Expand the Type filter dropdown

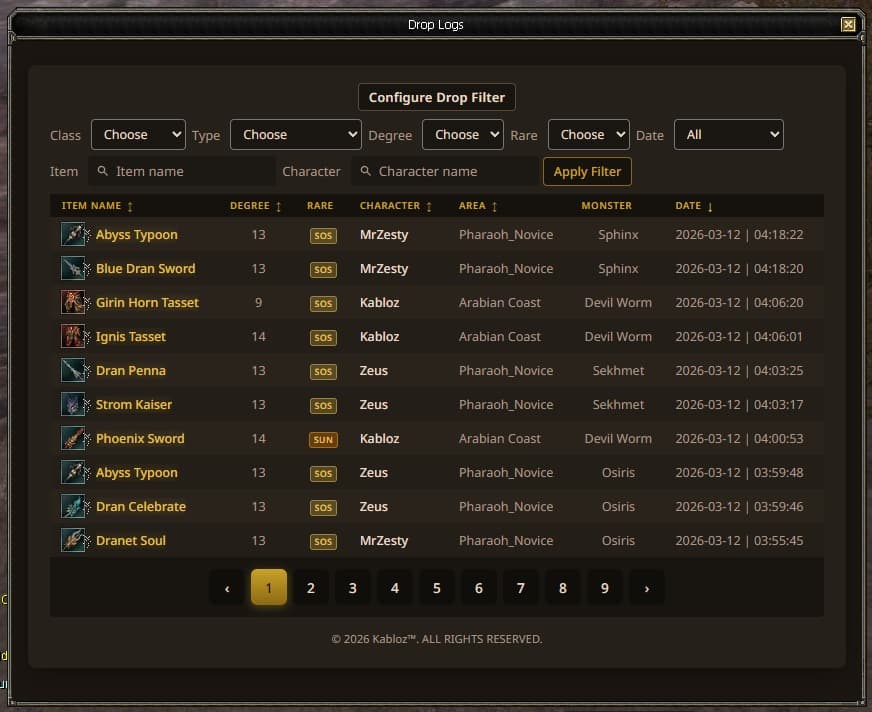(x=295, y=135)
